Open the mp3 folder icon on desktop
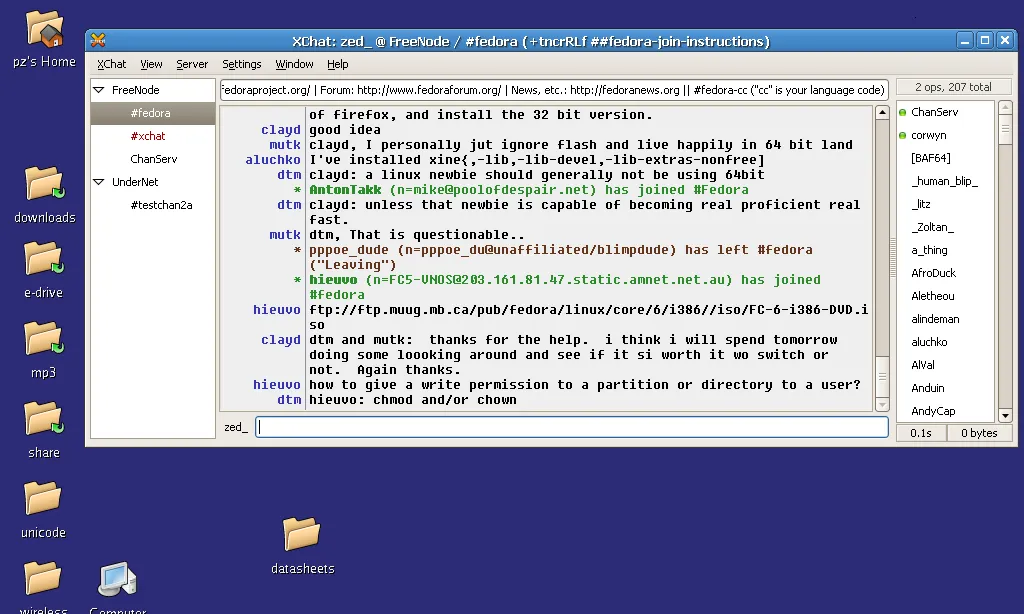1024x614 pixels. coord(44,338)
